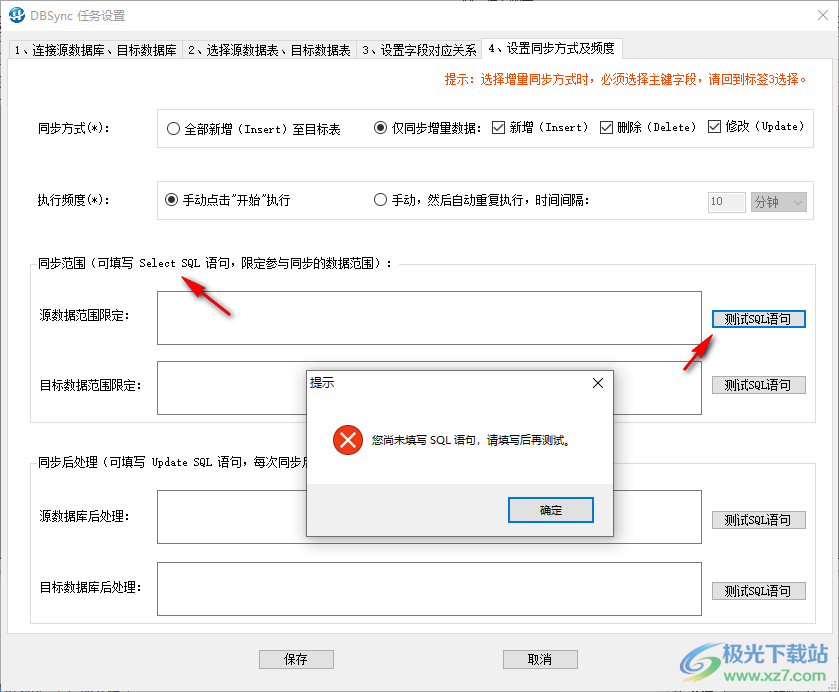
Task: Toggle the 修改 (Update) checkbox
Action: [x=756, y=127]
